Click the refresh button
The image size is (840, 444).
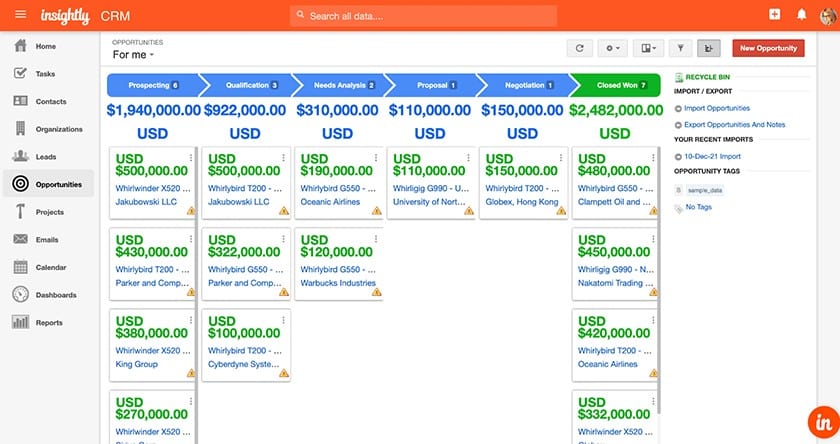(579, 48)
